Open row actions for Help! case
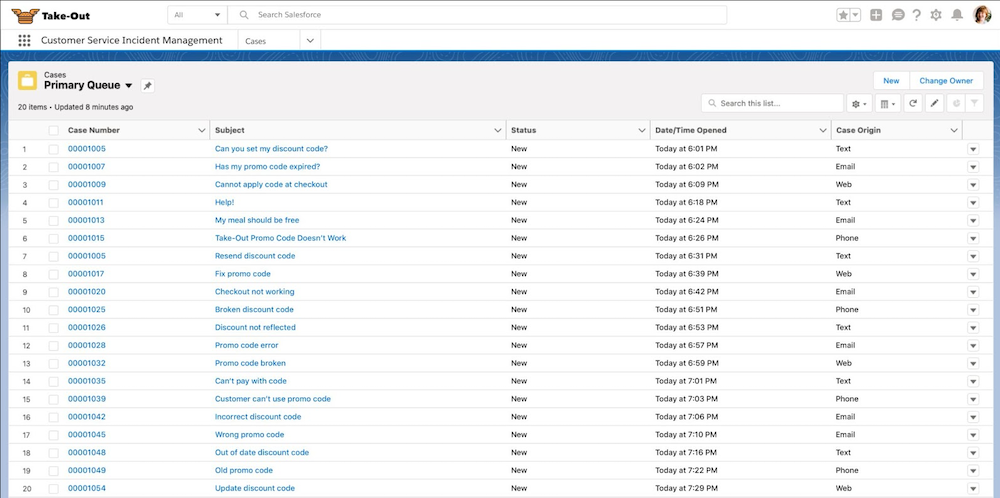Screen dimensions: 1000x498 973,202
